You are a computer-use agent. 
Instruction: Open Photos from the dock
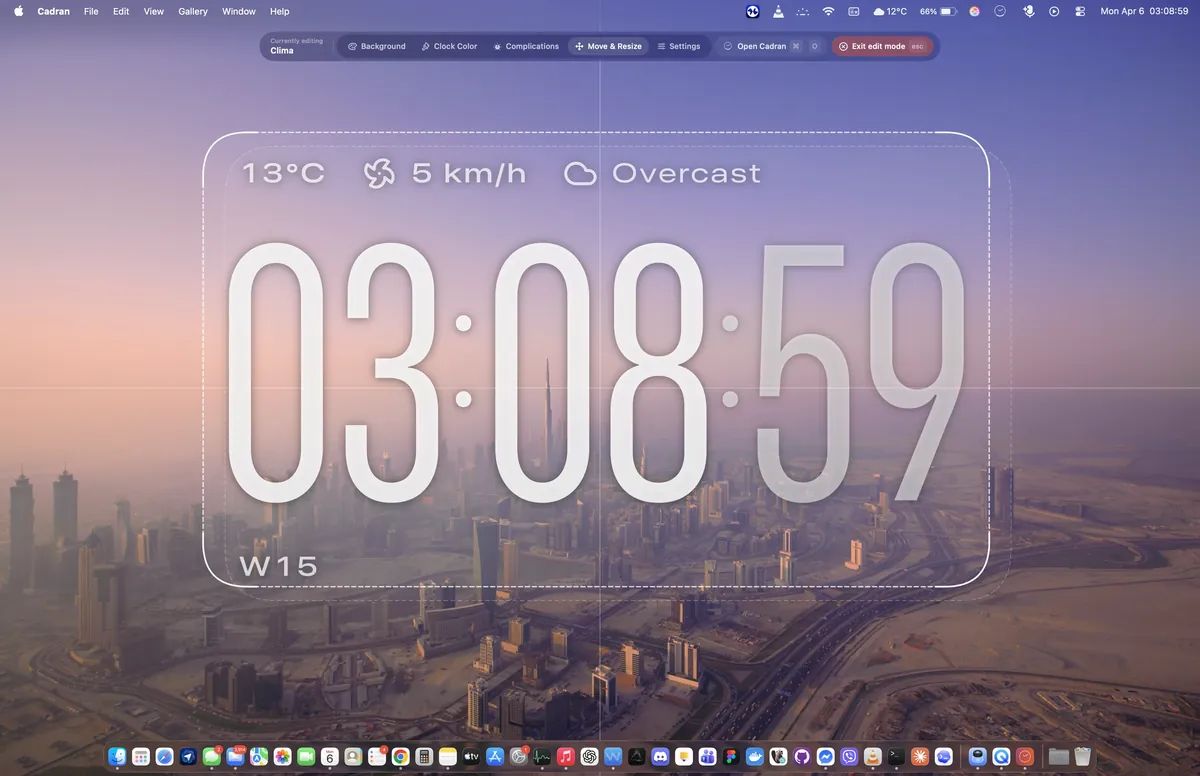[x=283, y=757]
